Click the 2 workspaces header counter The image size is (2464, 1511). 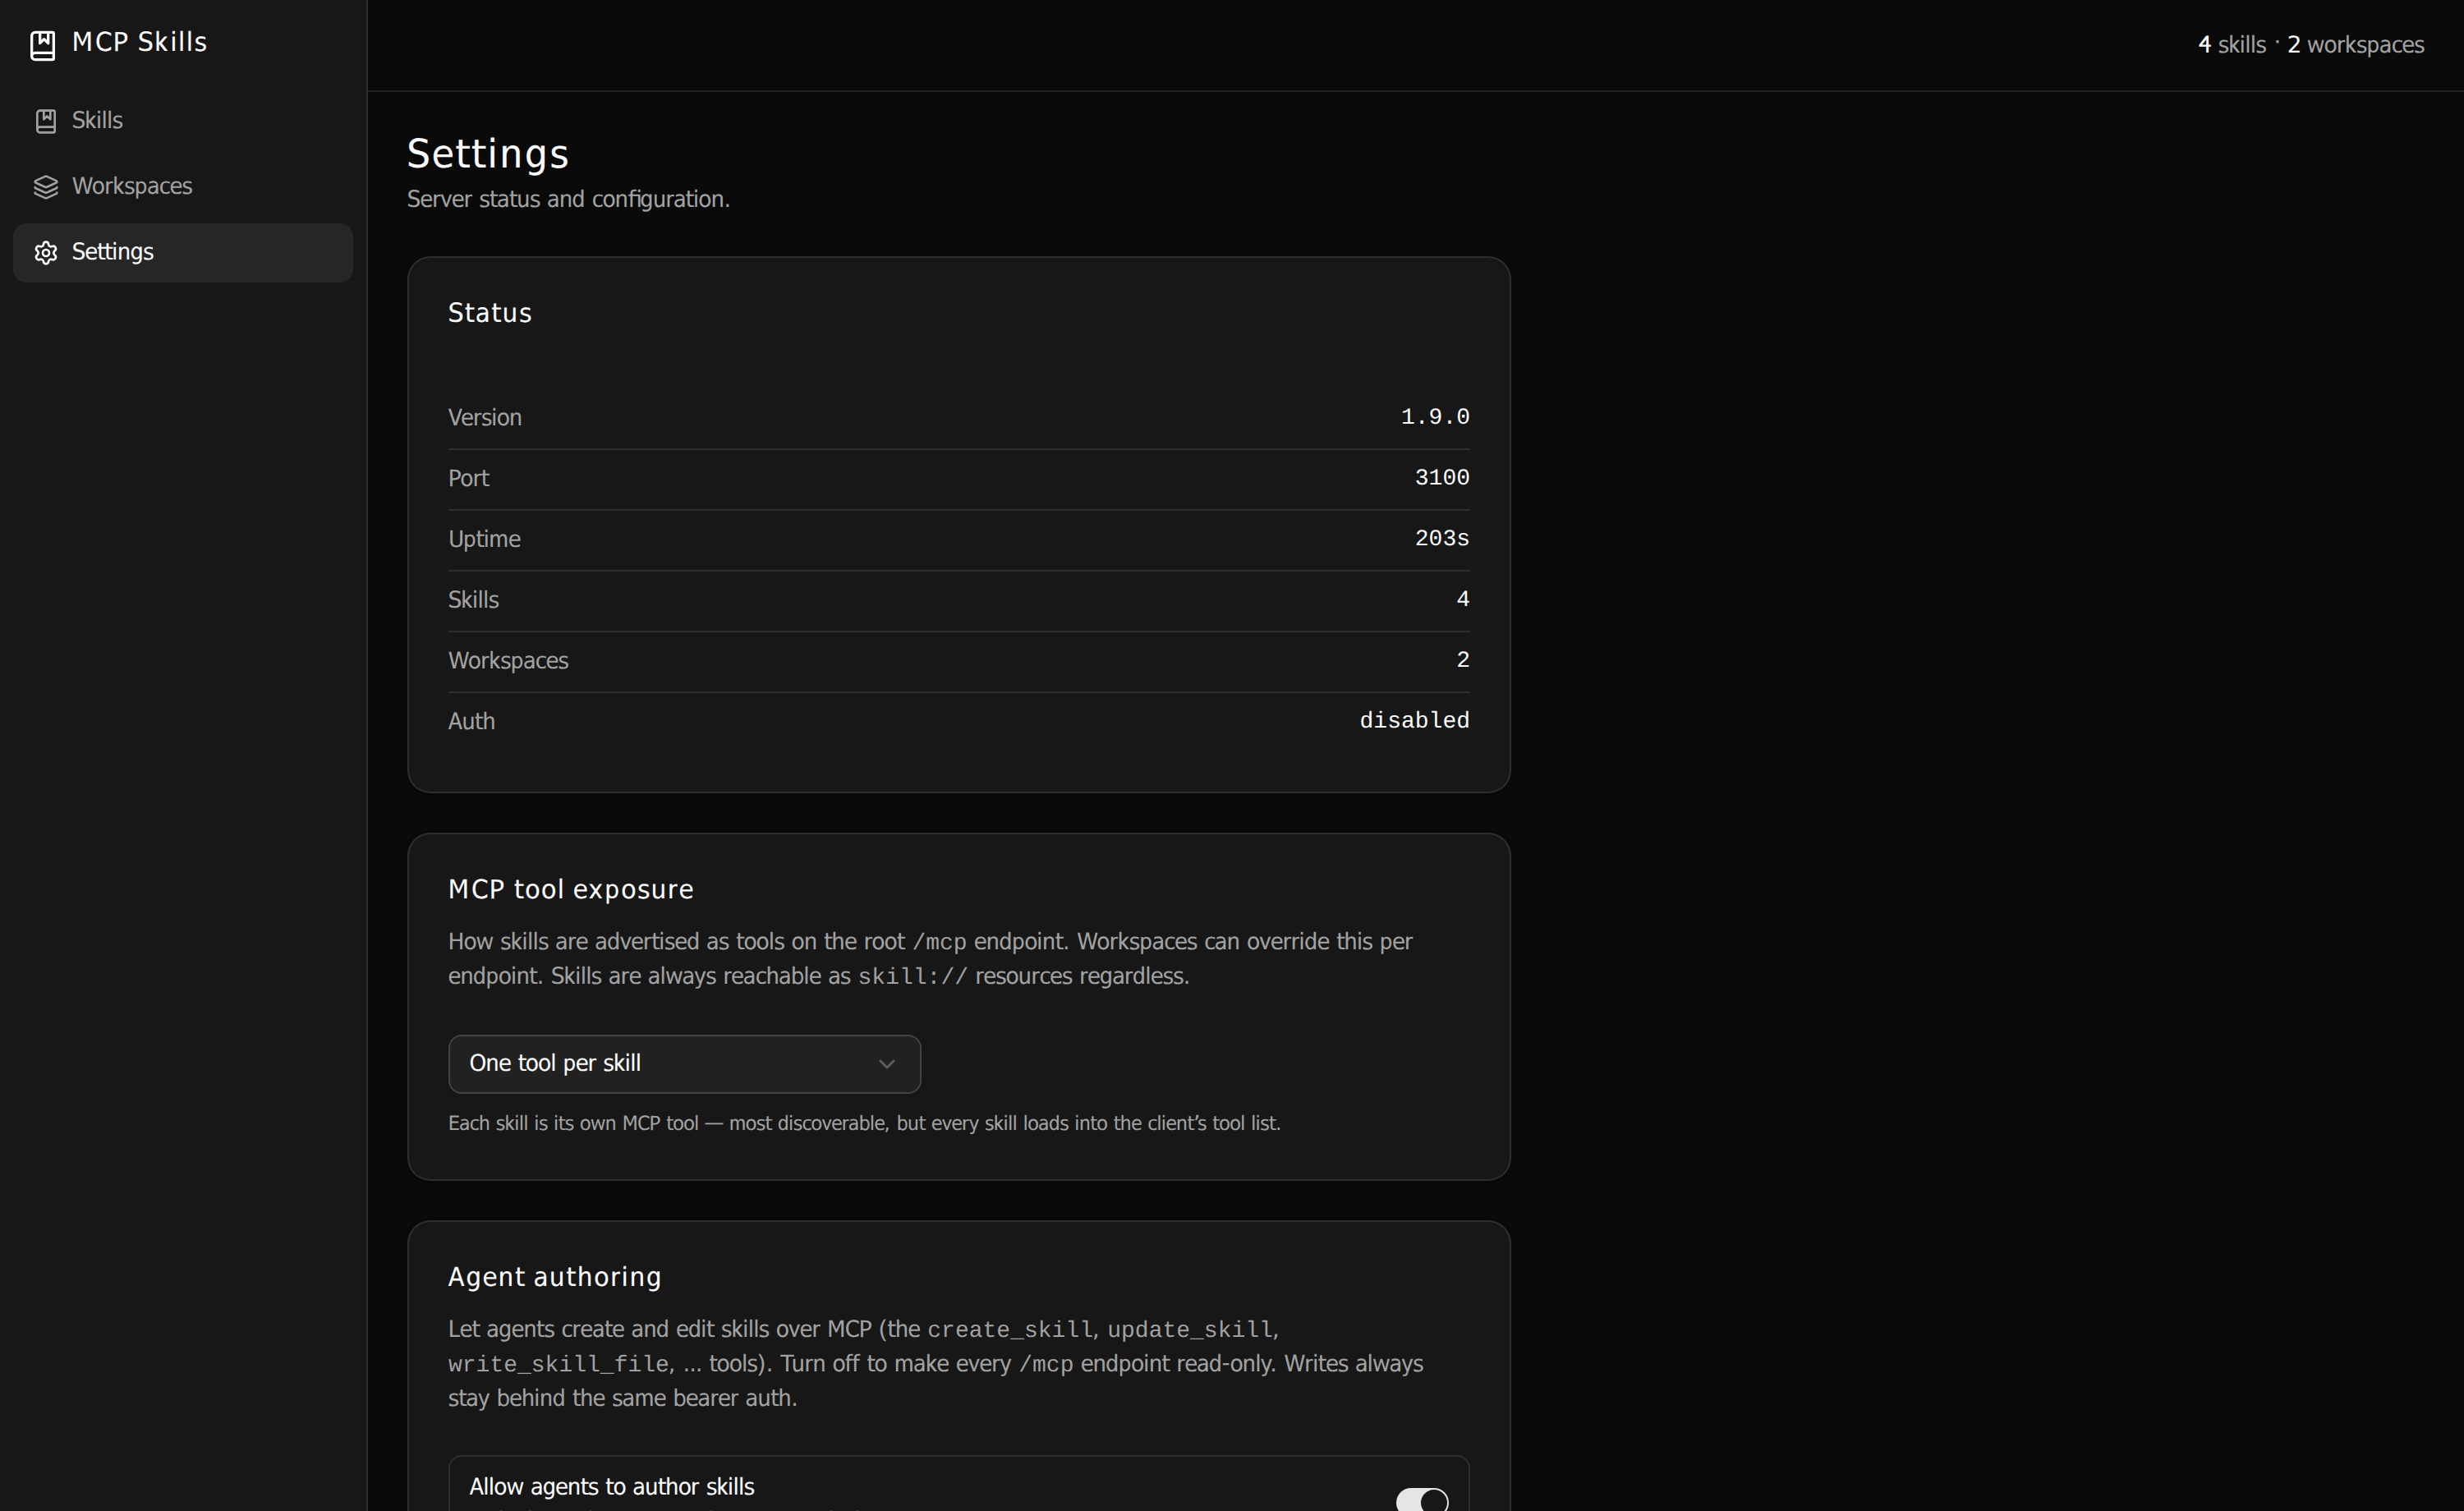(x=2355, y=45)
